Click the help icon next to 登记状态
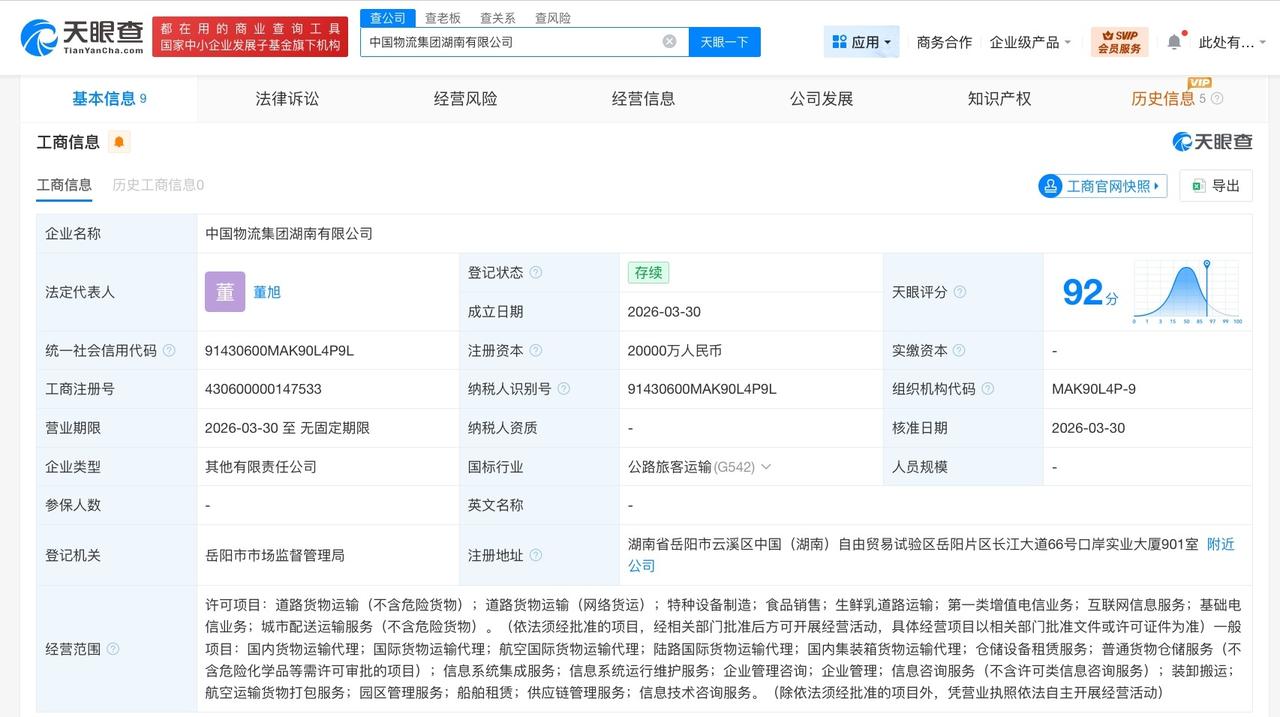The height and width of the screenshot is (717, 1280). 536,271
